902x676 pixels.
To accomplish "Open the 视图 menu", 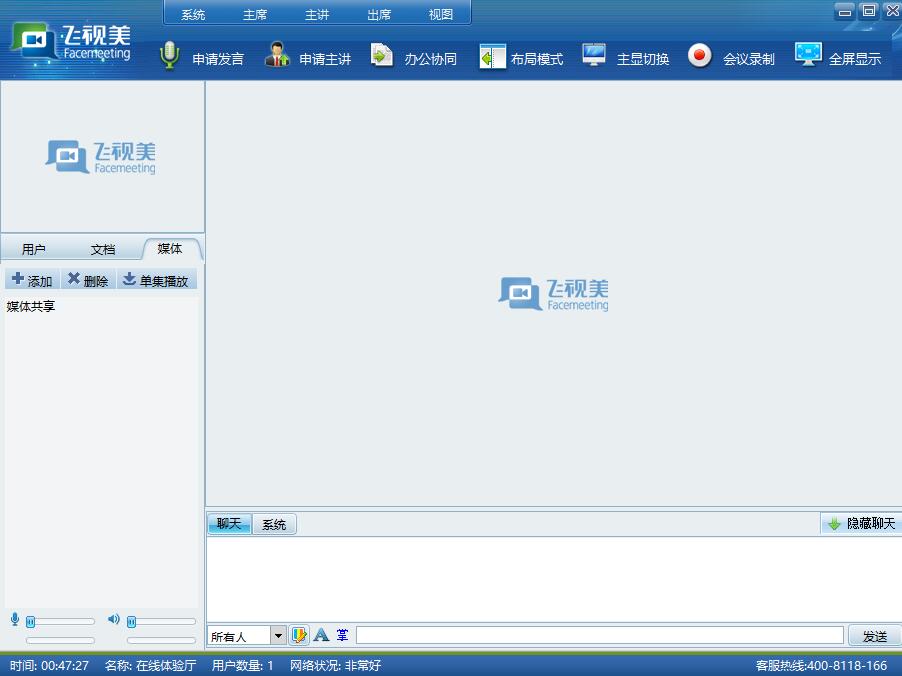I will (x=440, y=14).
